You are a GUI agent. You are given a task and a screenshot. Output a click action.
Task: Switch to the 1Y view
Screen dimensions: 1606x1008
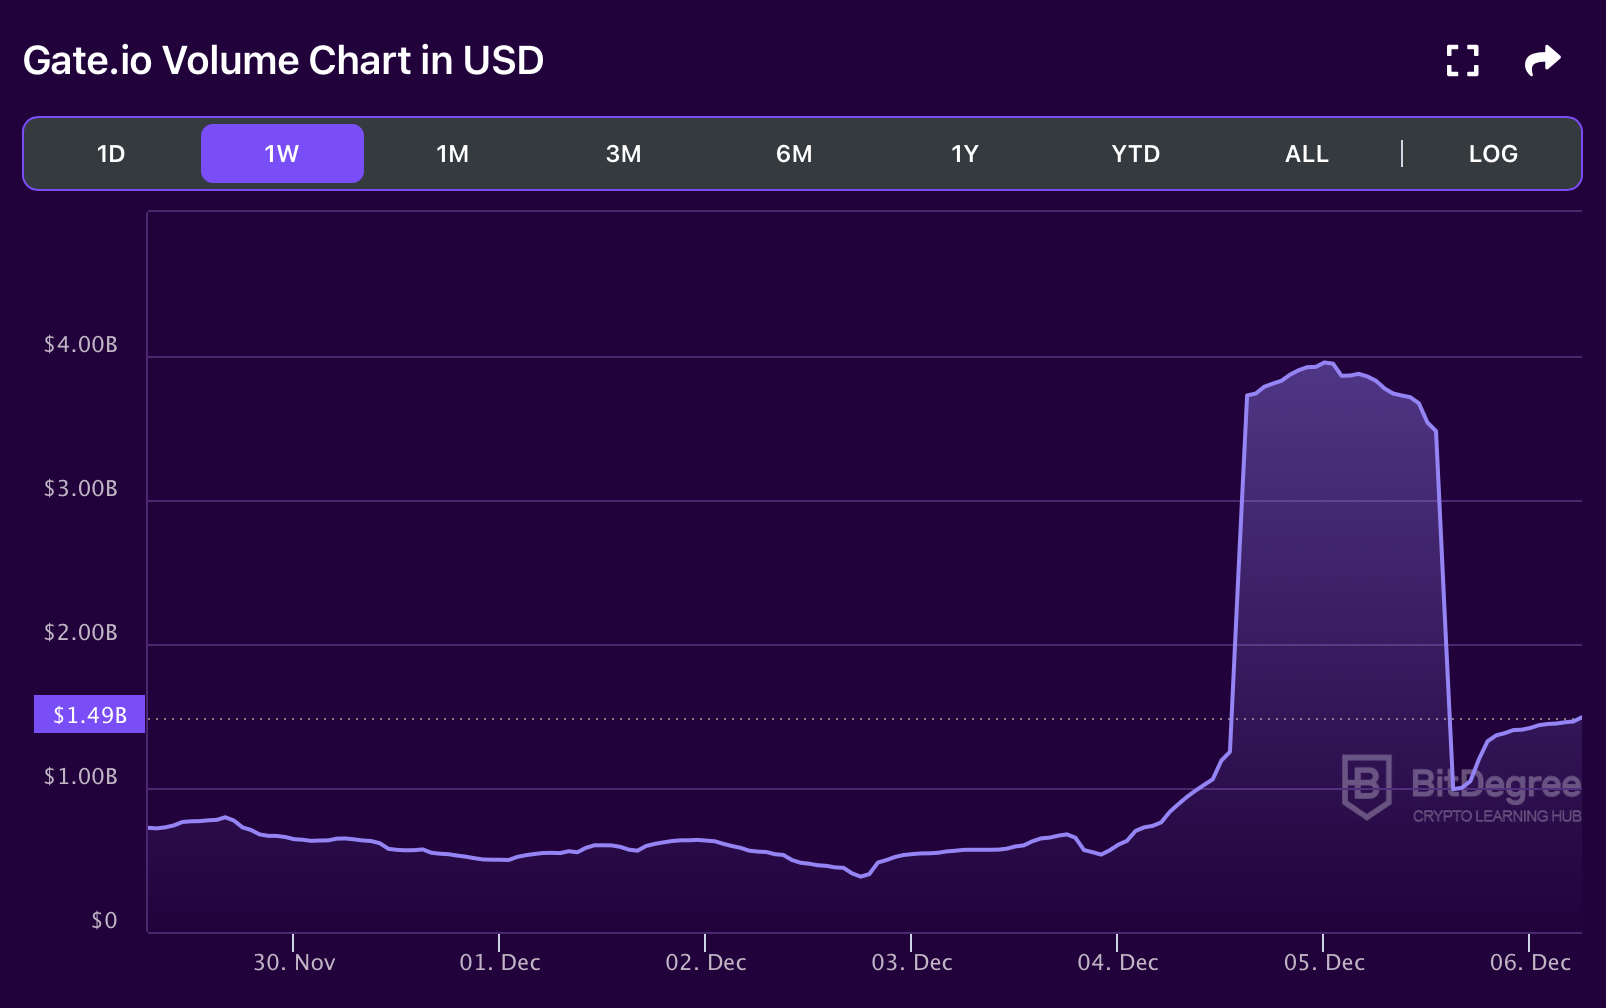965,154
